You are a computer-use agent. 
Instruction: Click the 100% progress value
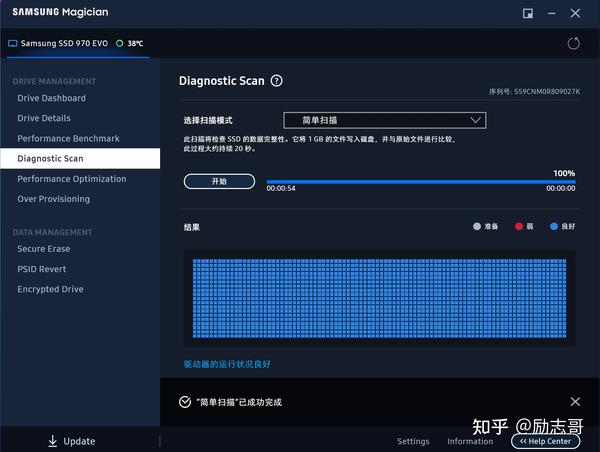coord(564,173)
